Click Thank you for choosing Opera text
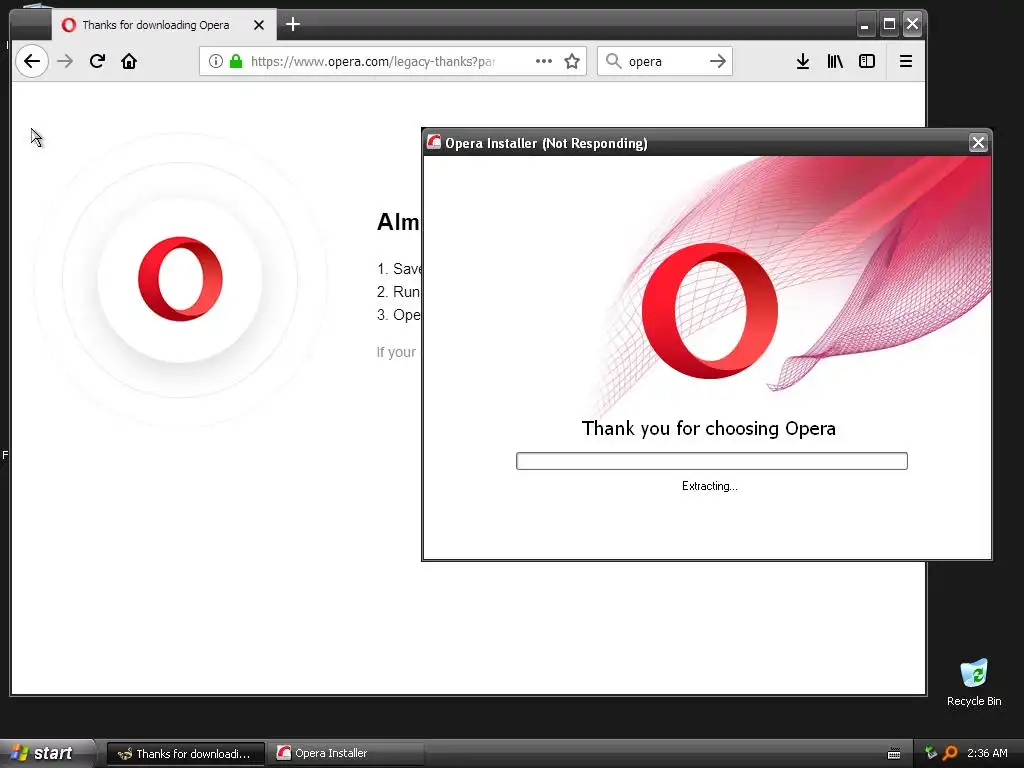The width and height of the screenshot is (1024, 768). (709, 428)
